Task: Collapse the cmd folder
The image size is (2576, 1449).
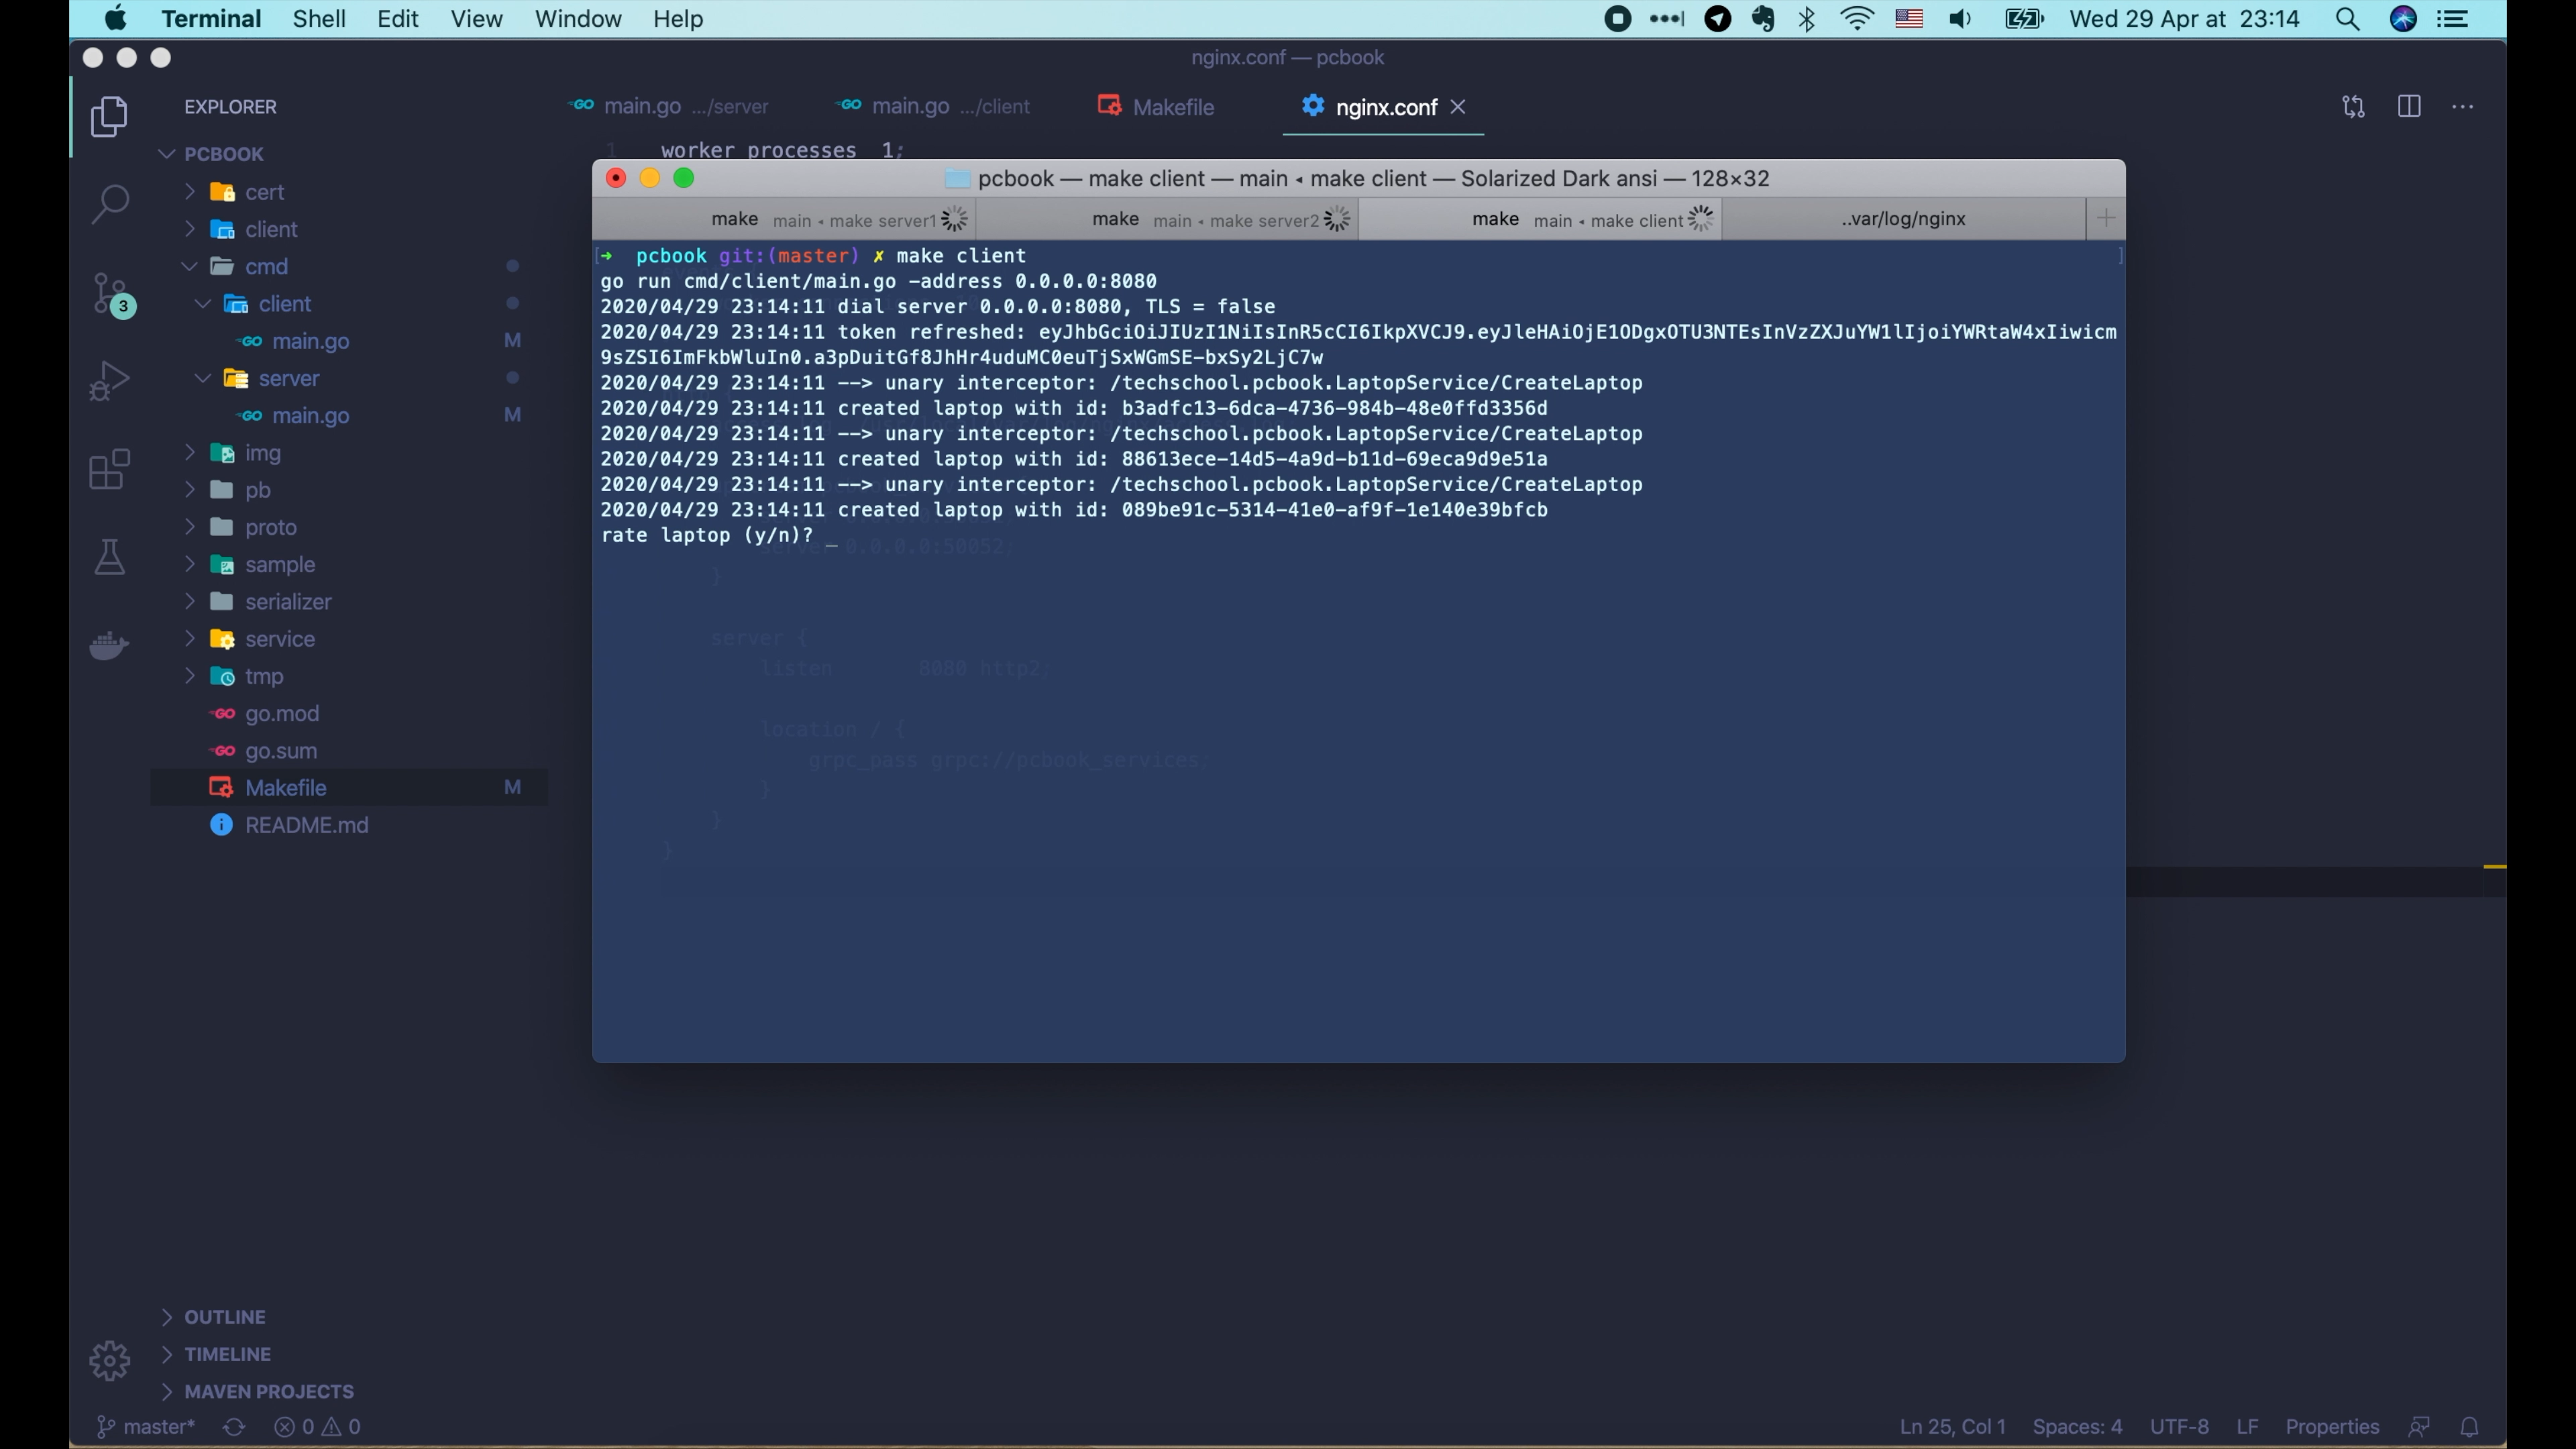Action: [x=266, y=267]
